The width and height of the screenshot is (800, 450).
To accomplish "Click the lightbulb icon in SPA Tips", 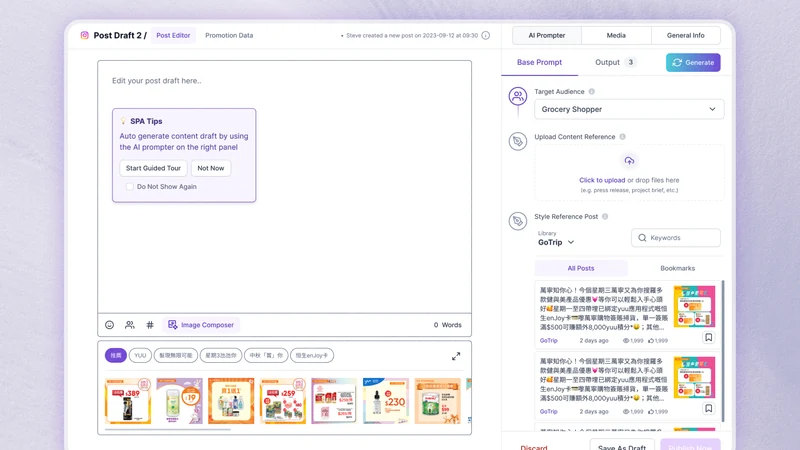I will pyautogui.click(x=123, y=121).
